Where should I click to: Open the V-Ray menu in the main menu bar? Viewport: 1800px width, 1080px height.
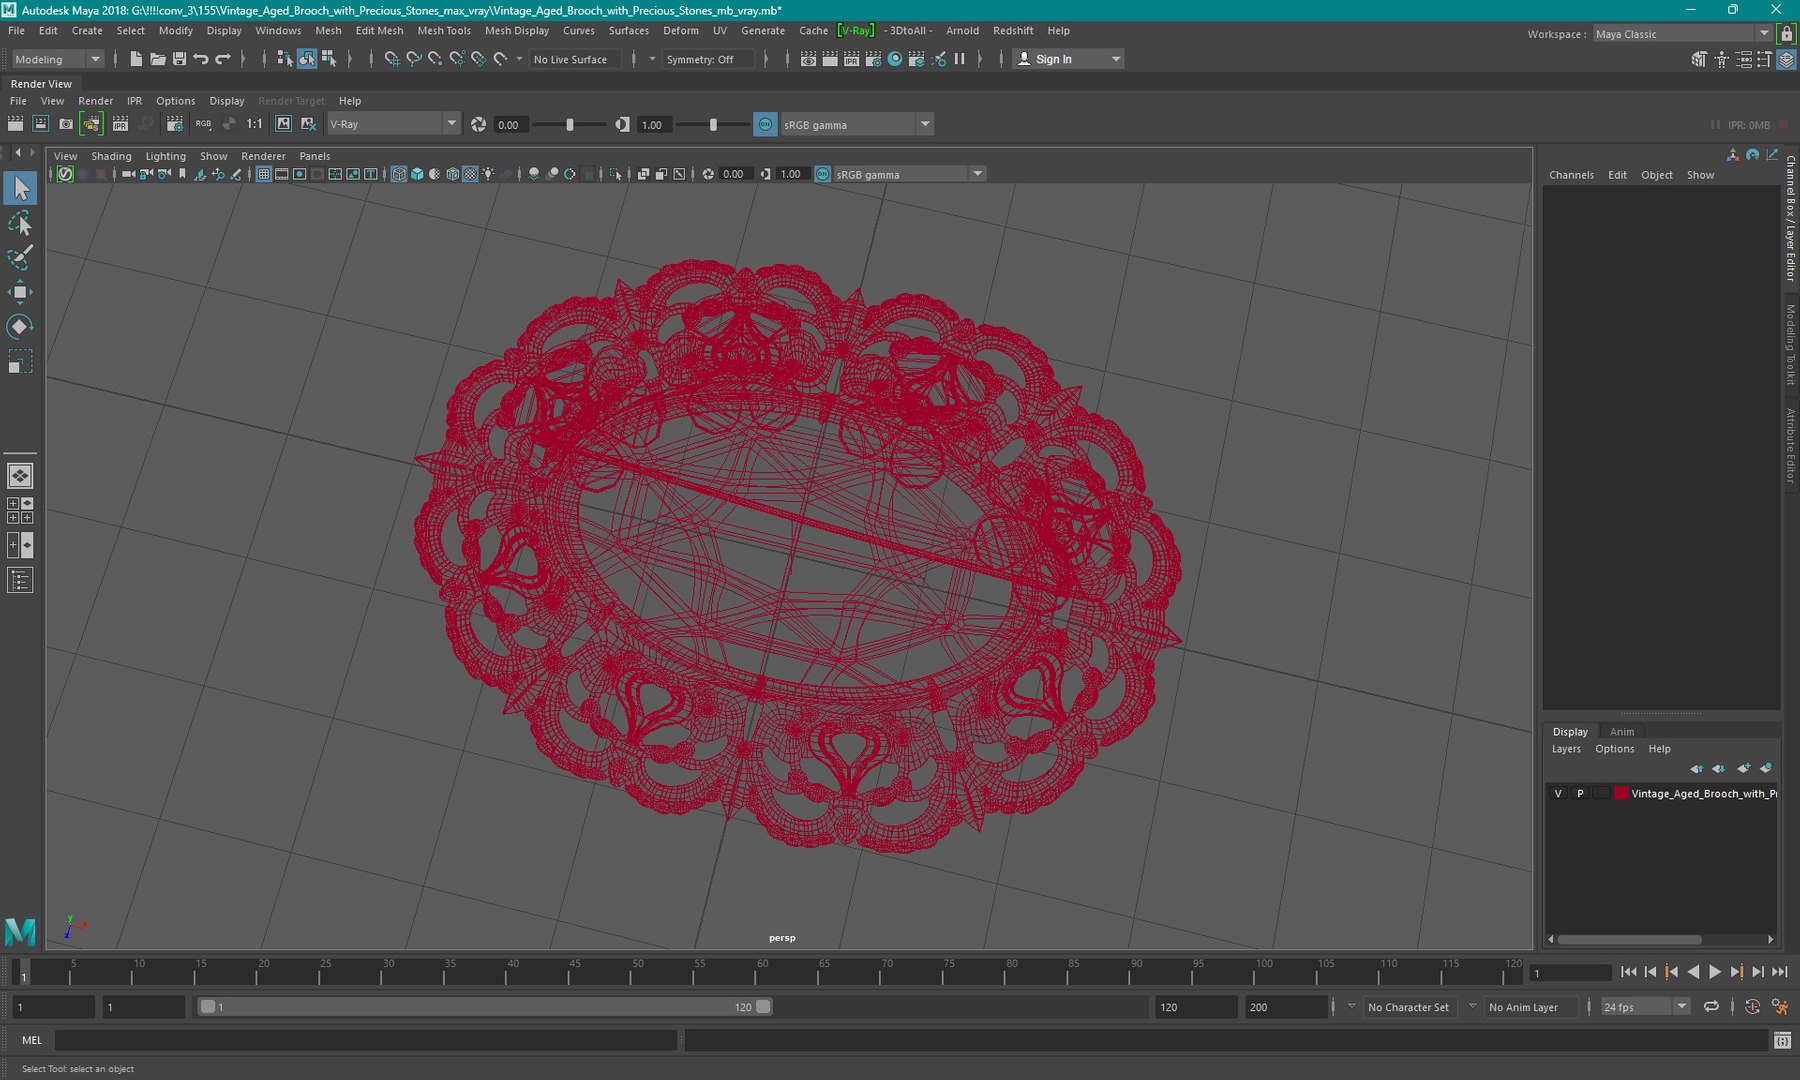(856, 31)
